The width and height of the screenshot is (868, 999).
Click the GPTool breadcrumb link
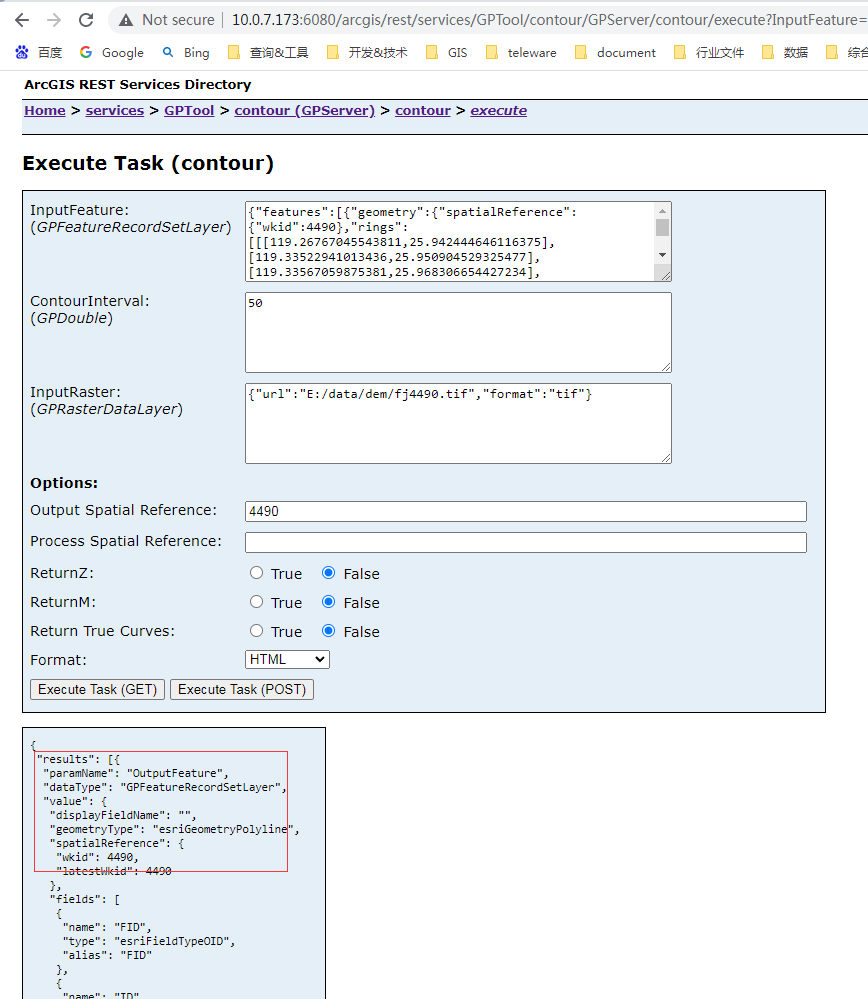[x=189, y=111]
